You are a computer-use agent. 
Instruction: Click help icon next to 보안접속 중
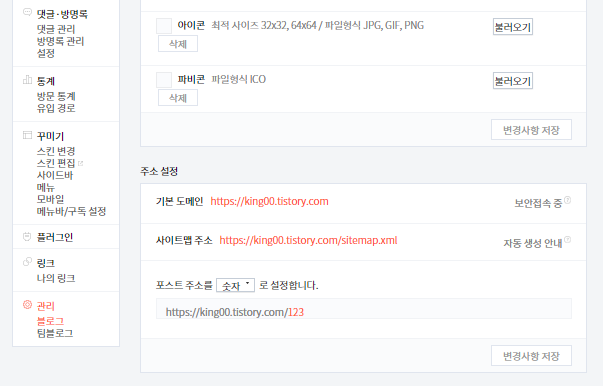[568, 200]
